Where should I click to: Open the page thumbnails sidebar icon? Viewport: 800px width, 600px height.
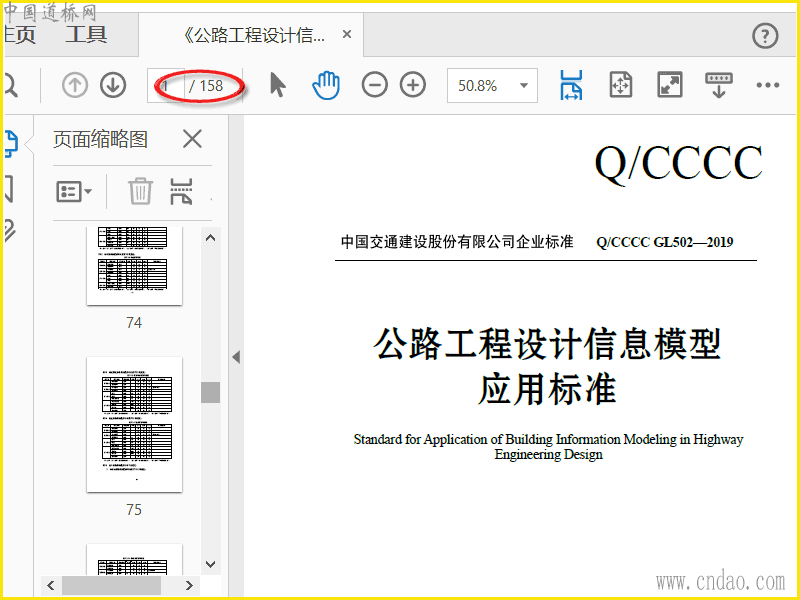point(11,143)
